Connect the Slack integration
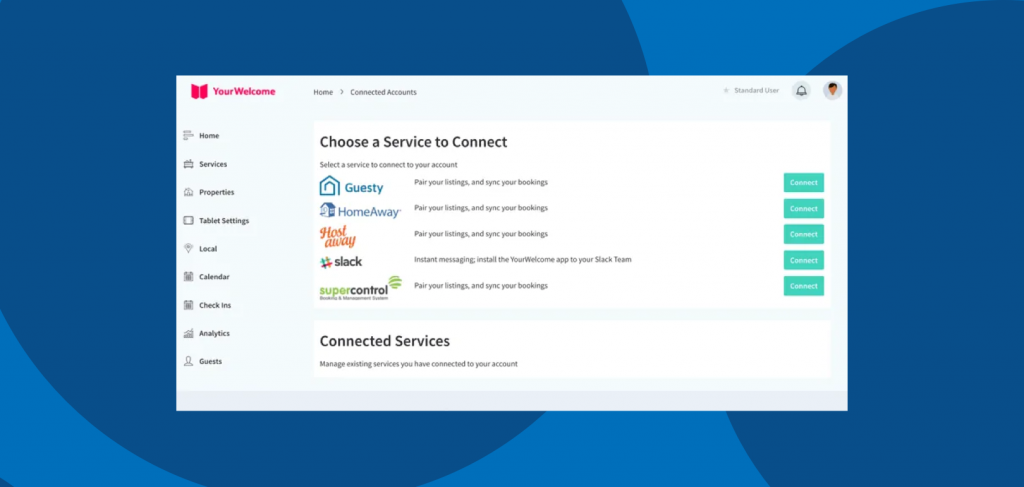The image size is (1024, 487). pos(803,260)
